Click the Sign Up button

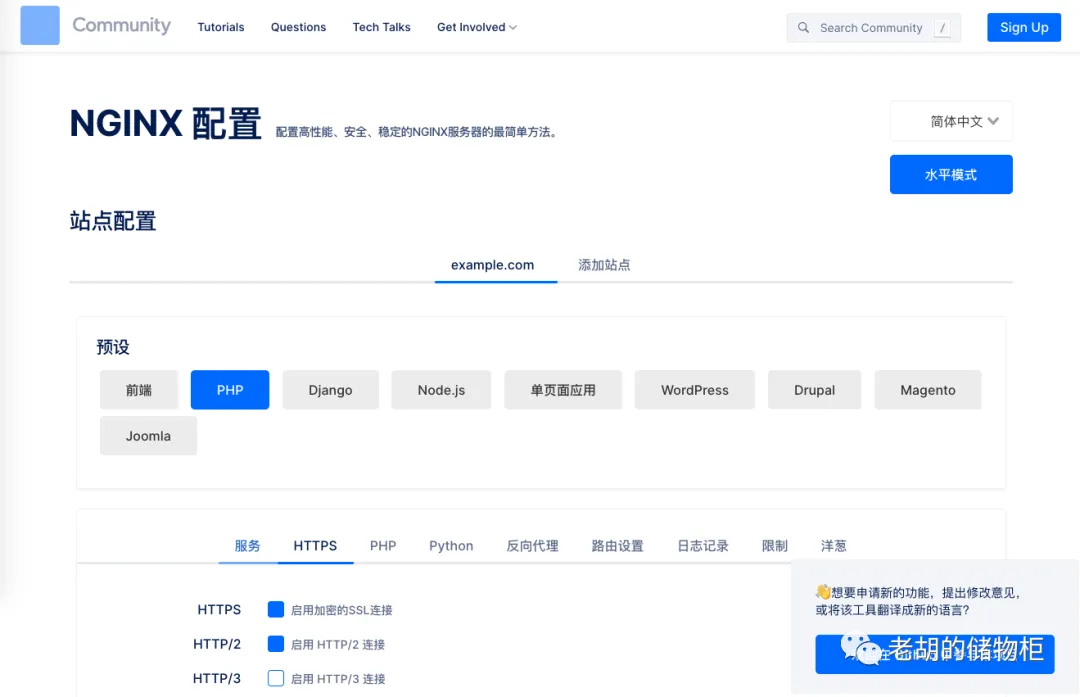pyautogui.click(x=1024, y=28)
